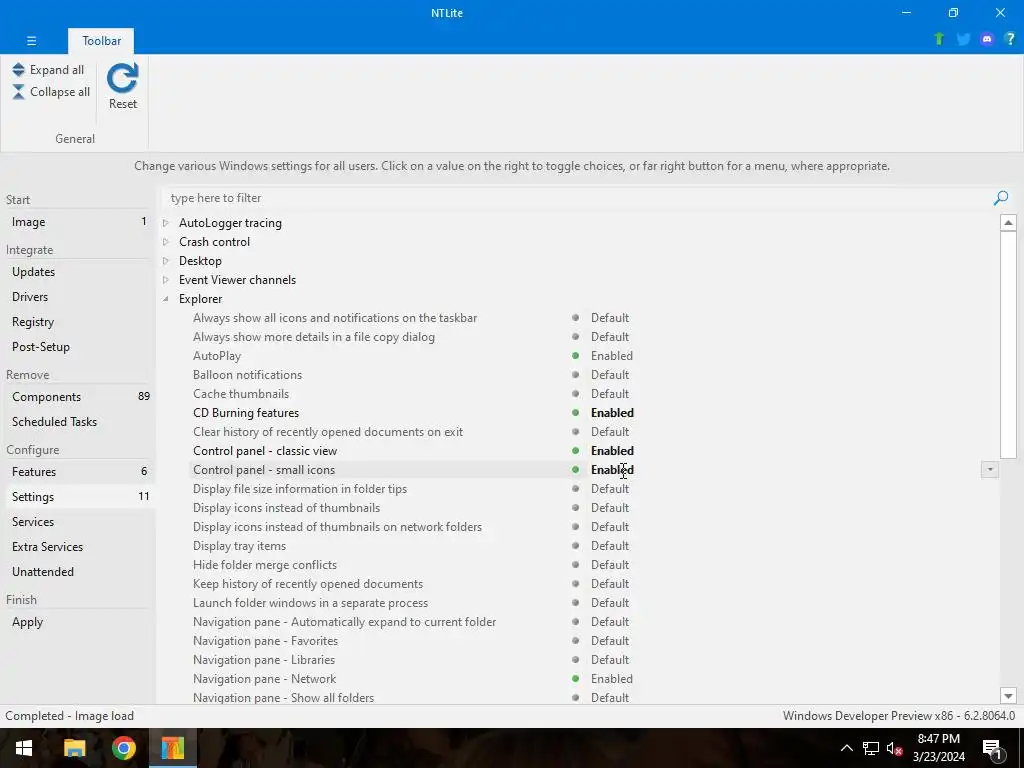Go to the Apply page

tap(79, 622)
